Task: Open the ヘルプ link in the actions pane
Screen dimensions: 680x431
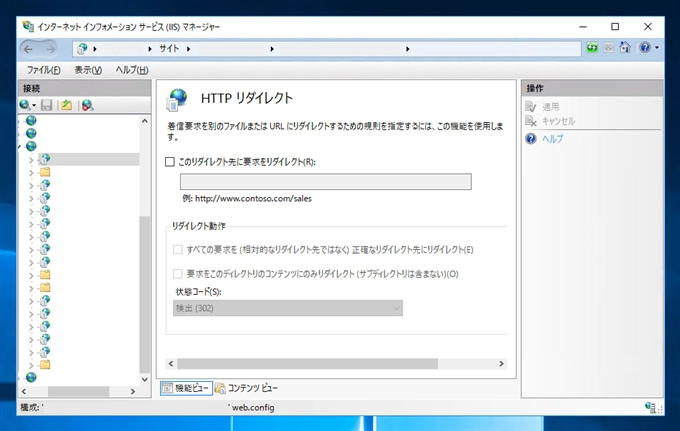Action: pyautogui.click(x=552, y=139)
